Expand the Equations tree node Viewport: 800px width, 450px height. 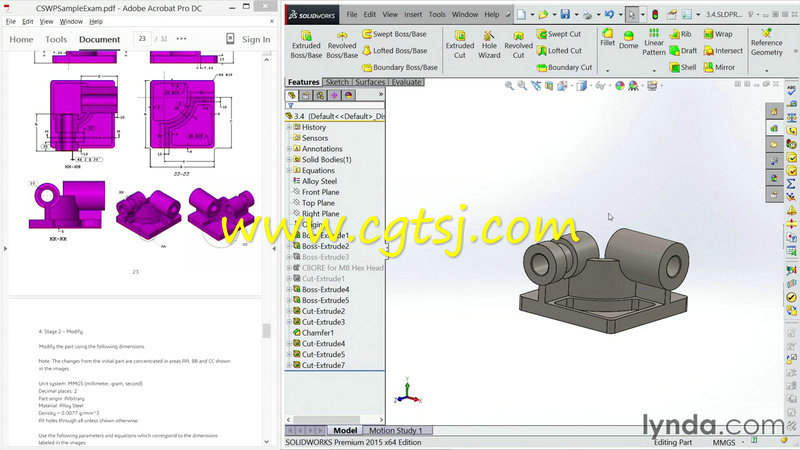289,170
